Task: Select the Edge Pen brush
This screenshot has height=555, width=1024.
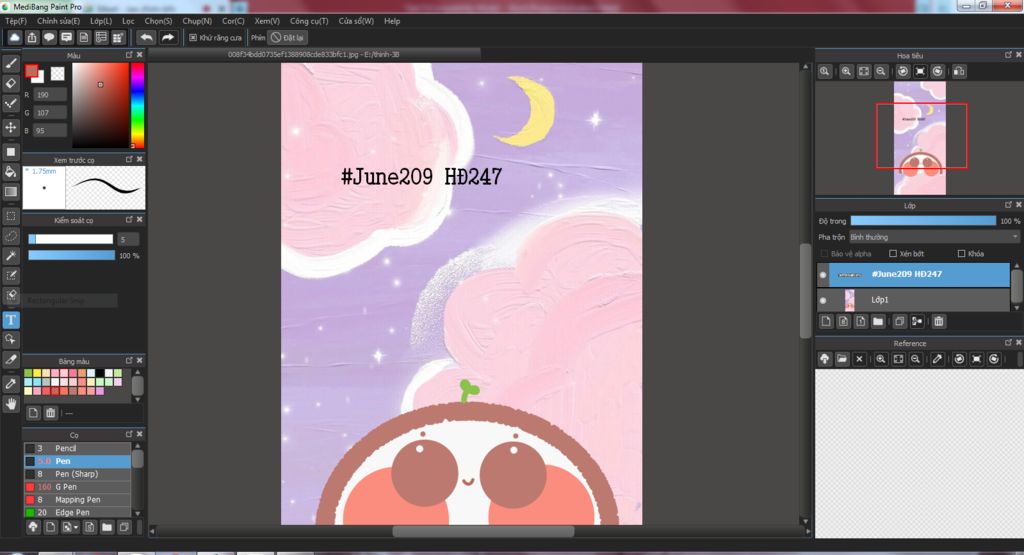Action: point(77,512)
